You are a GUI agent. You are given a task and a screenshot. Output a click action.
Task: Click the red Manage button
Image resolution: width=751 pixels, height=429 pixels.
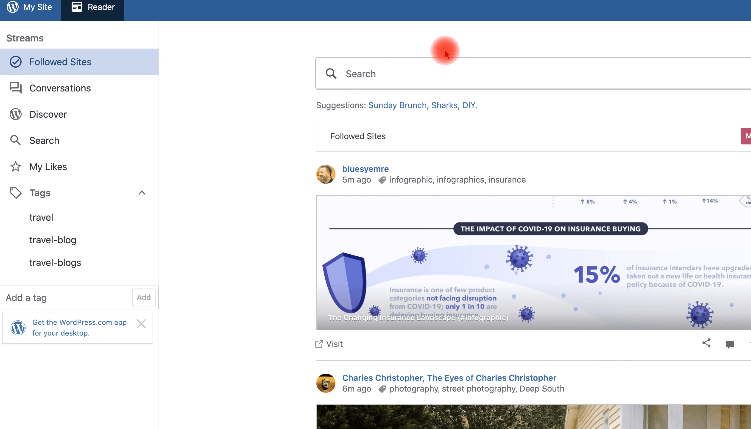746,136
